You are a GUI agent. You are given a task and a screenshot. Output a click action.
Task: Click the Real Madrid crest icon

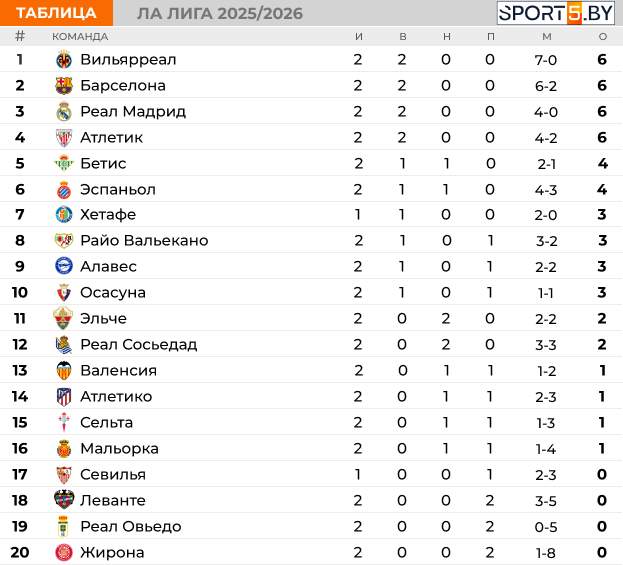(x=64, y=112)
